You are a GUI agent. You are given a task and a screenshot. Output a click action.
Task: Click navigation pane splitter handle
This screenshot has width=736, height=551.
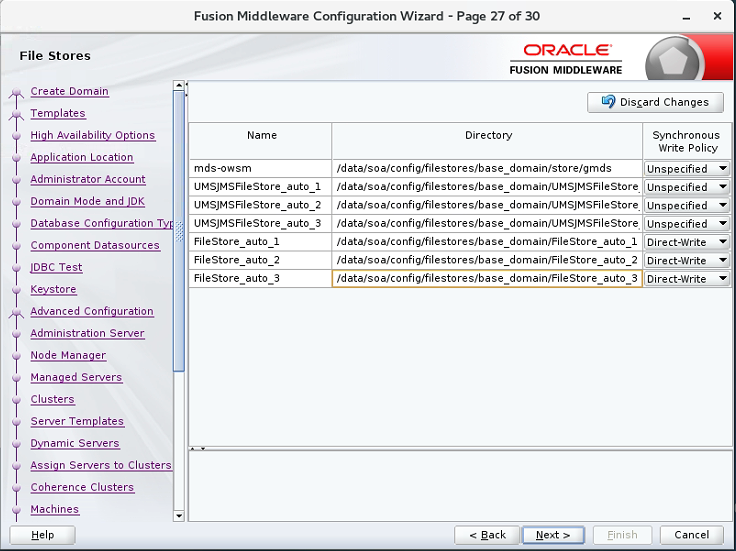186,89
